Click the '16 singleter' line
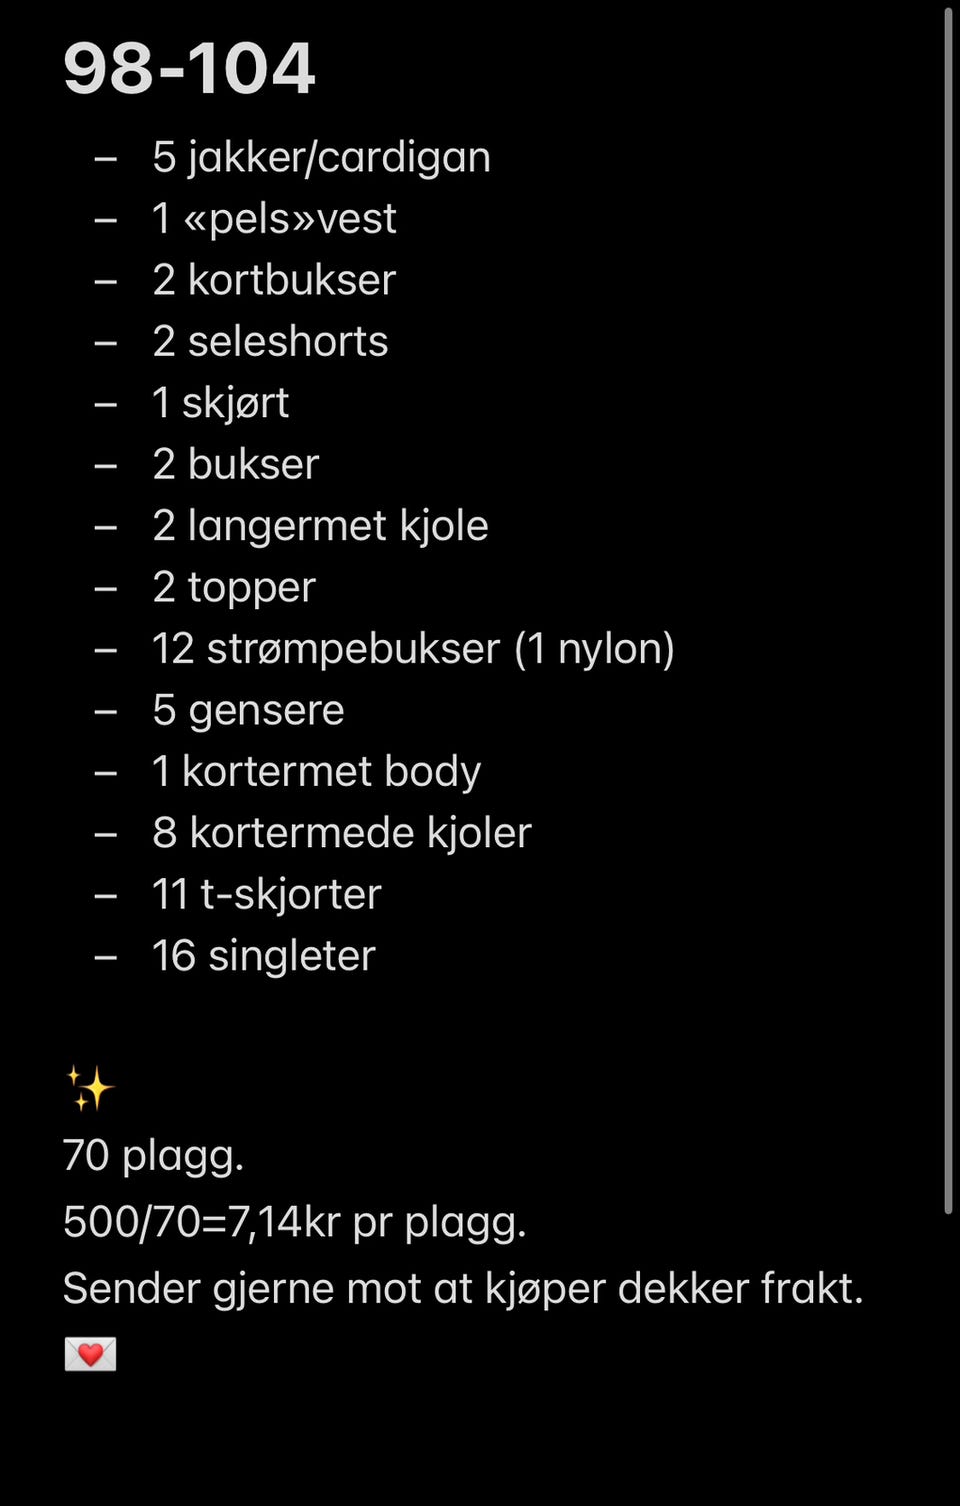Viewport: 960px width, 1506px height. coord(263,956)
